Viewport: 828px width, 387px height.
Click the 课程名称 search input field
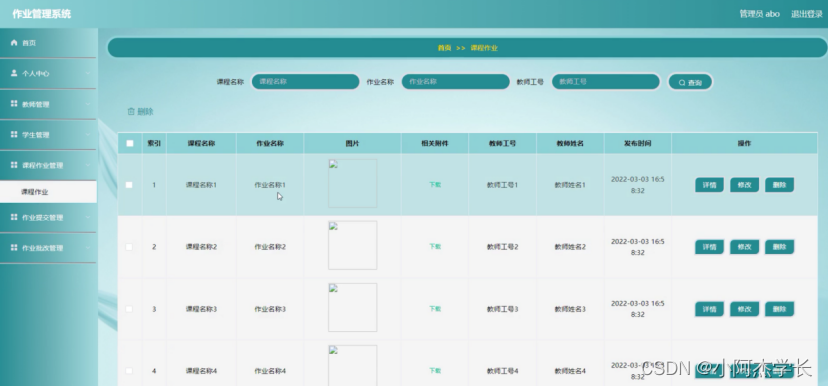[x=305, y=82]
